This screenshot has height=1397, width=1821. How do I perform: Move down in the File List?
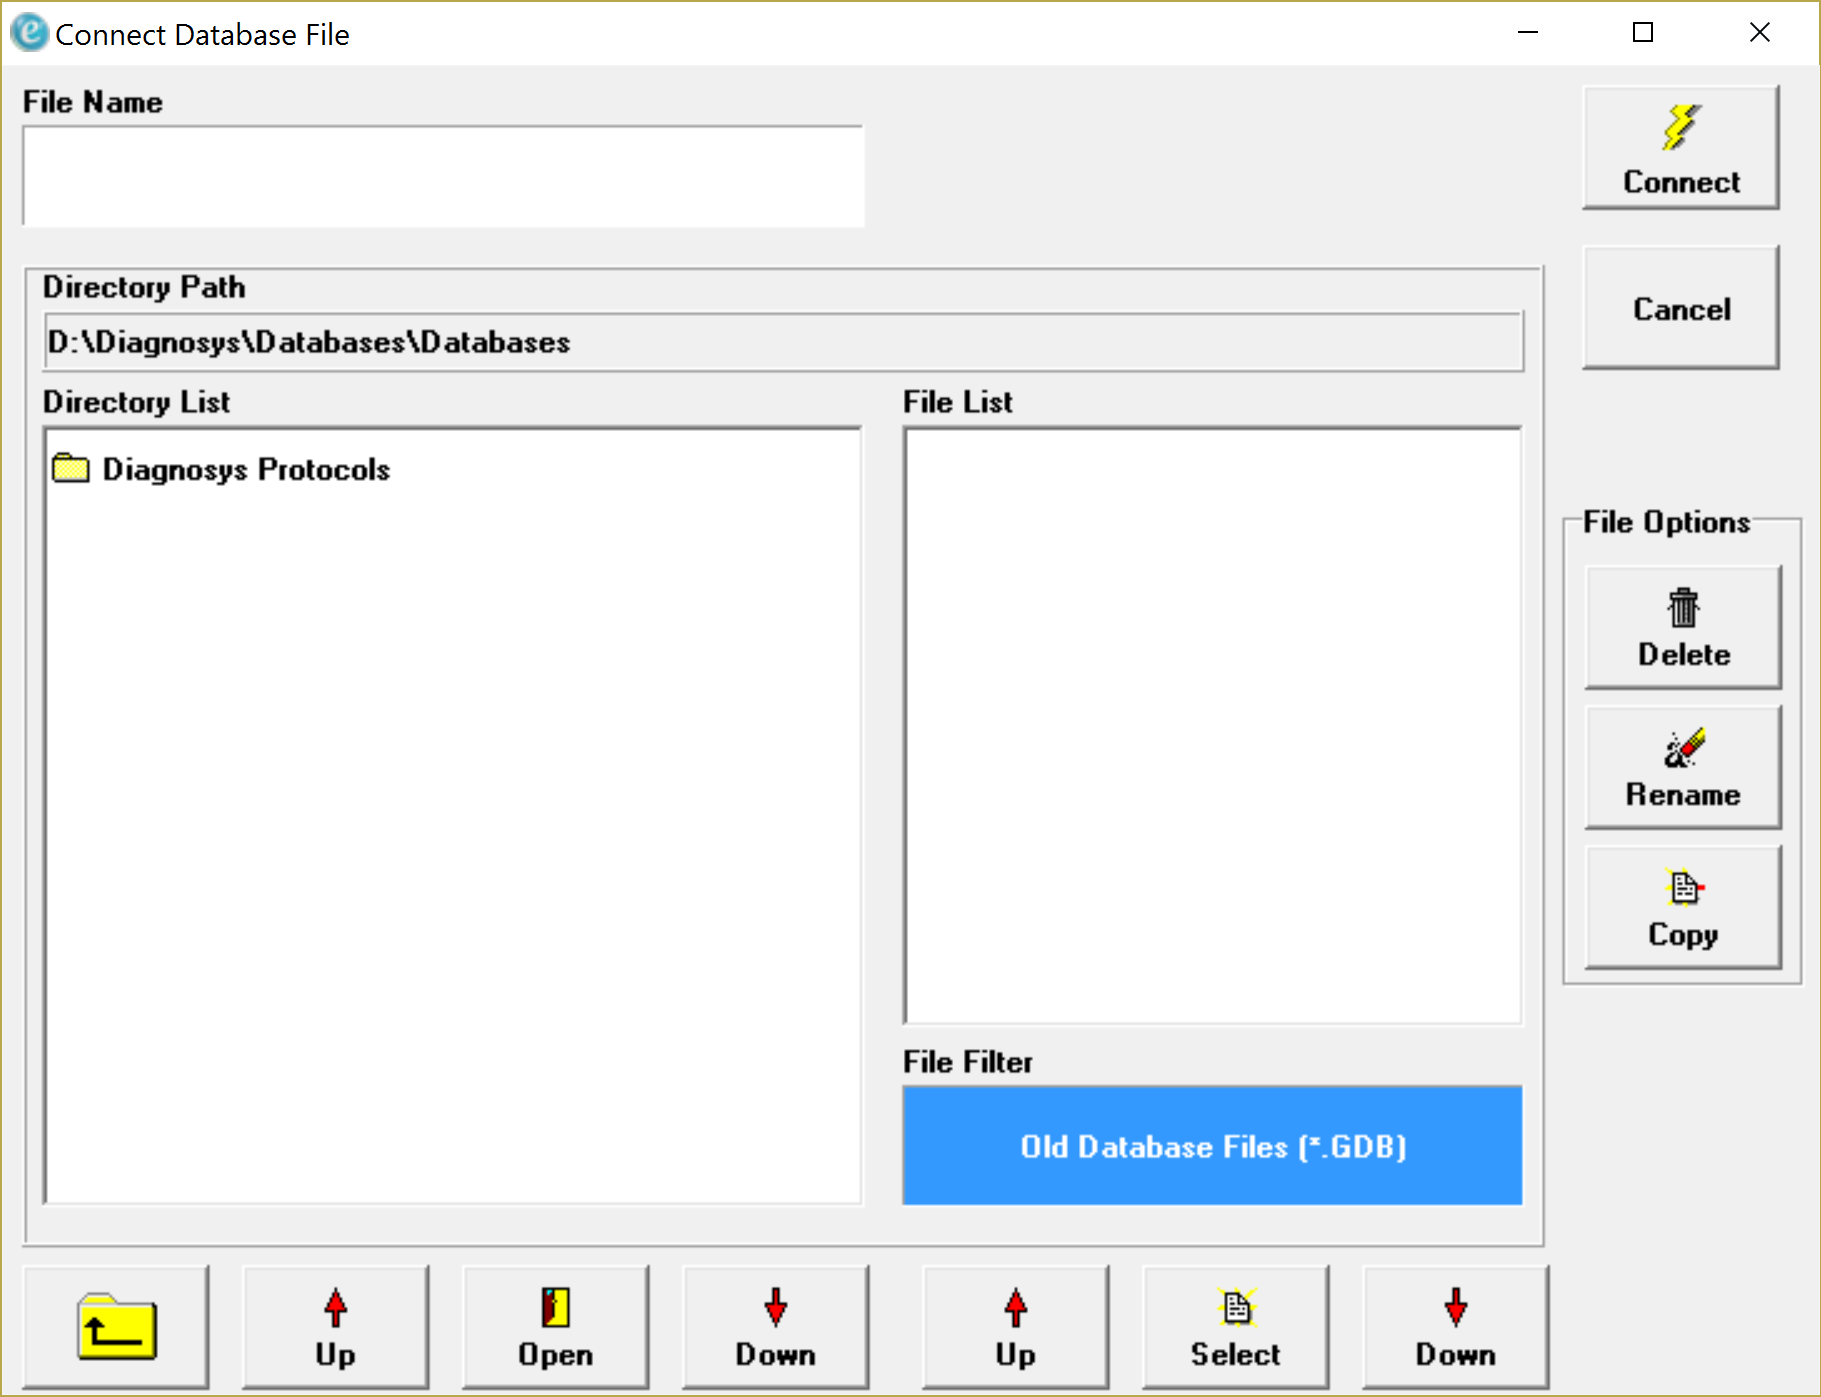point(1456,1327)
